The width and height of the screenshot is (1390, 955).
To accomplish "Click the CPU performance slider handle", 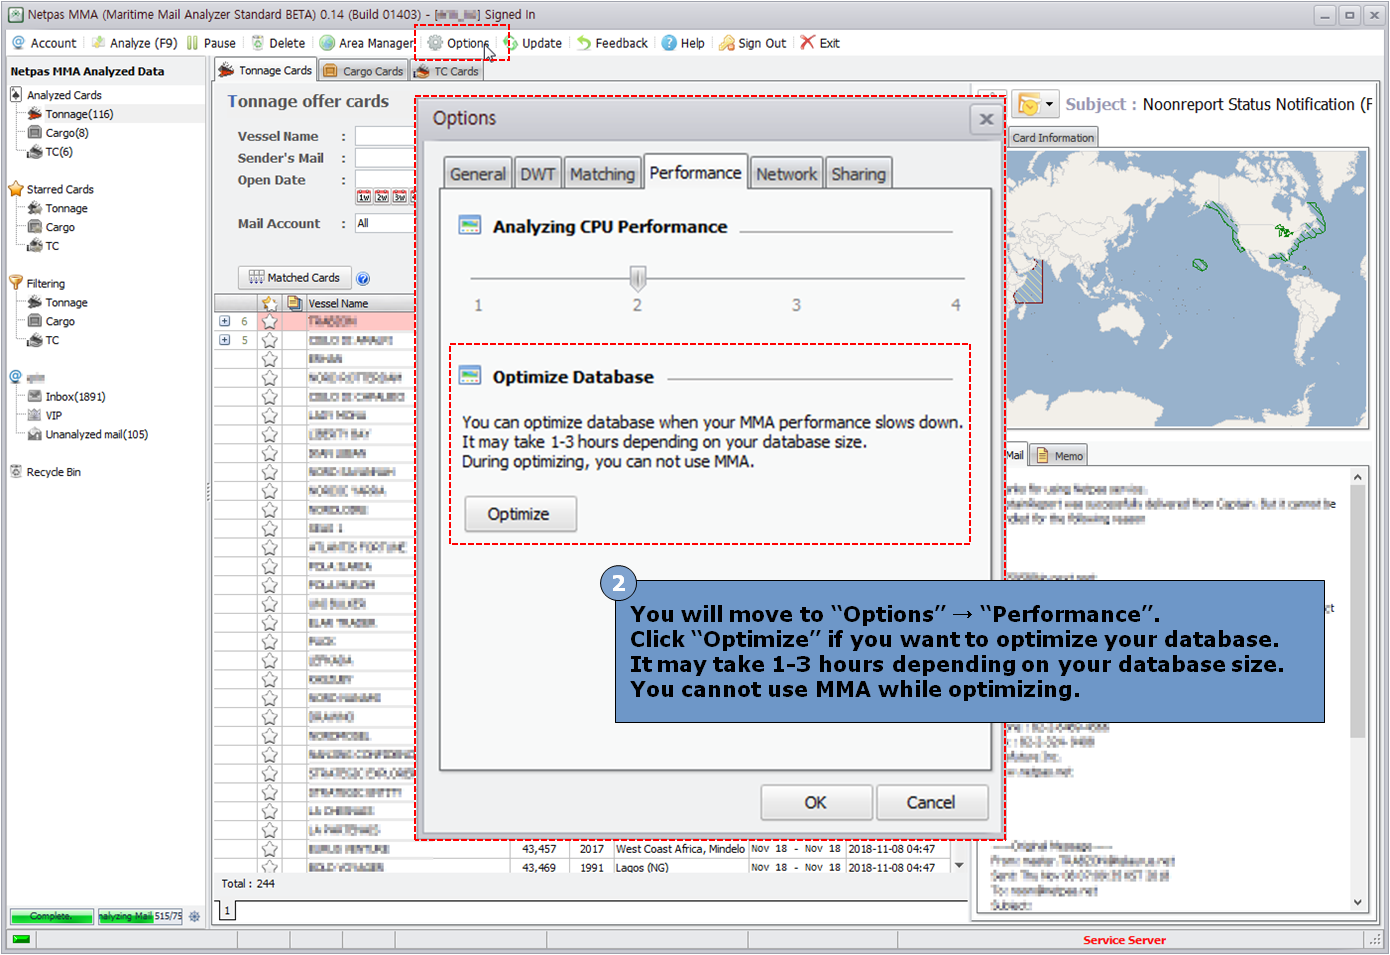I will tap(637, 278).
